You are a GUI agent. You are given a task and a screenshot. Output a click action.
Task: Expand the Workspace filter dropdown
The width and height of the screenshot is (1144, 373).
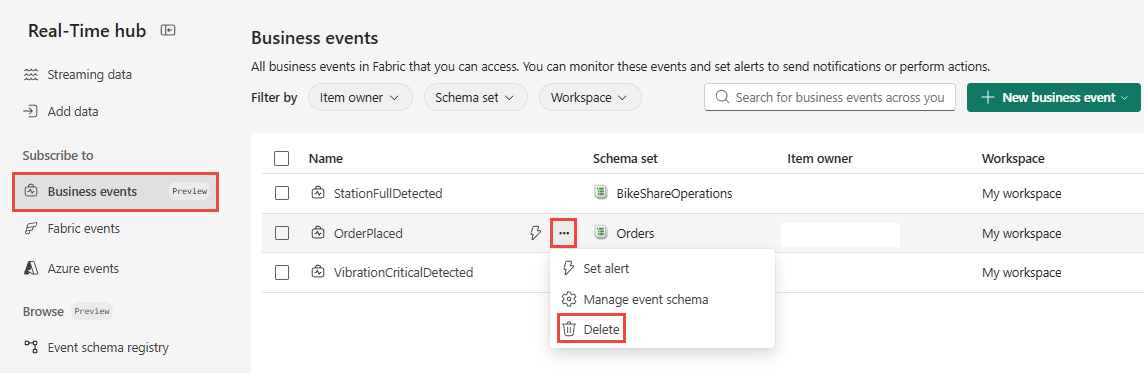pyautogui.click(x=590, y=97)
